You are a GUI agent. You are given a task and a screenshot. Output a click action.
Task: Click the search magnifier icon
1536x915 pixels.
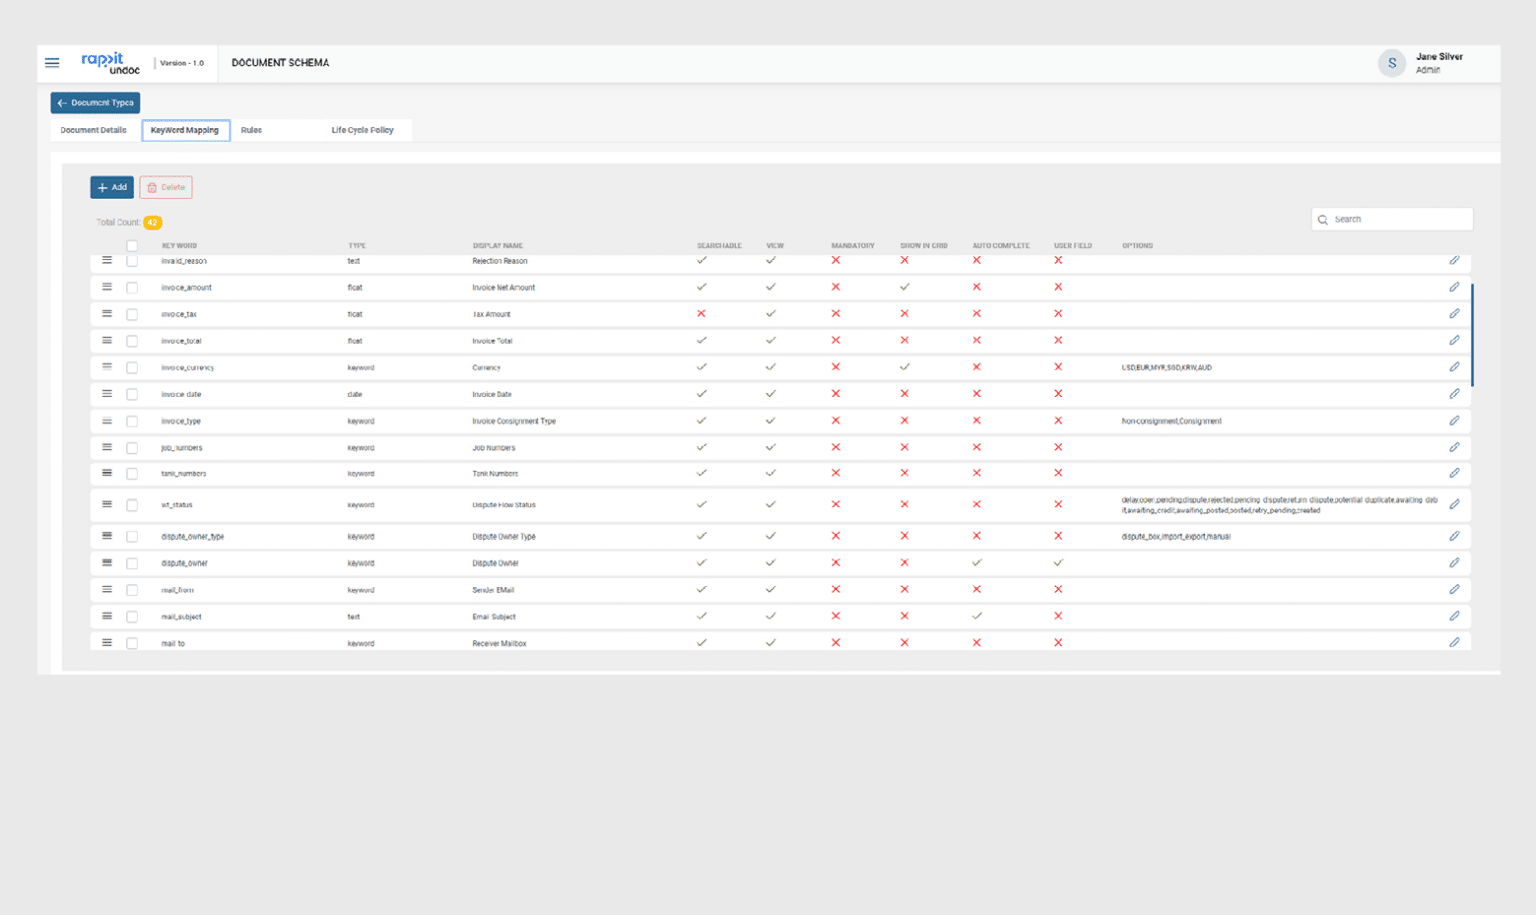[x=1324, y=219]
